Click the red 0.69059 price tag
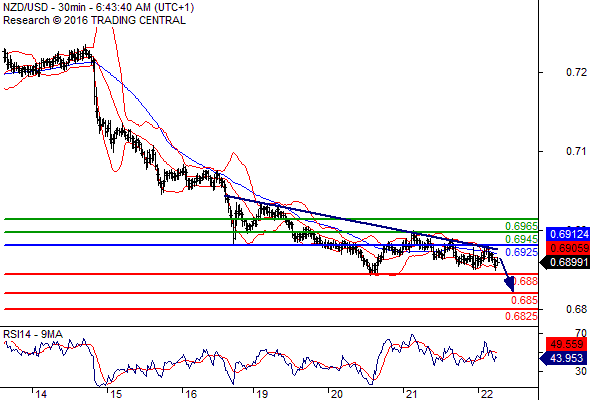This screenshot has width=590, height=400. tap(567, 248)
